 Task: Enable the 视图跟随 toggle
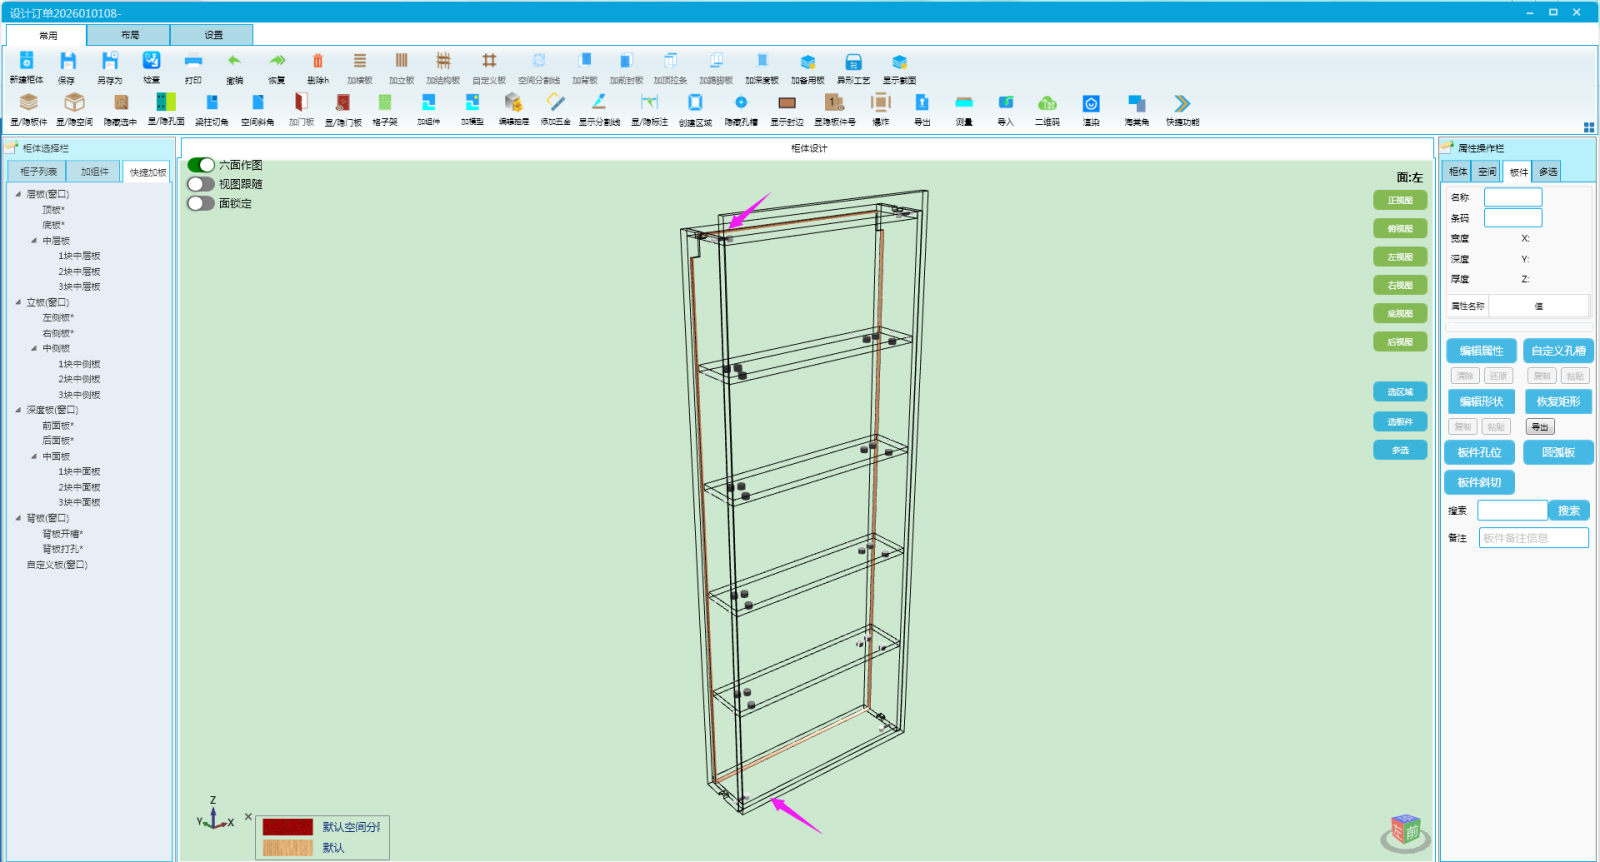coord(201,184)
